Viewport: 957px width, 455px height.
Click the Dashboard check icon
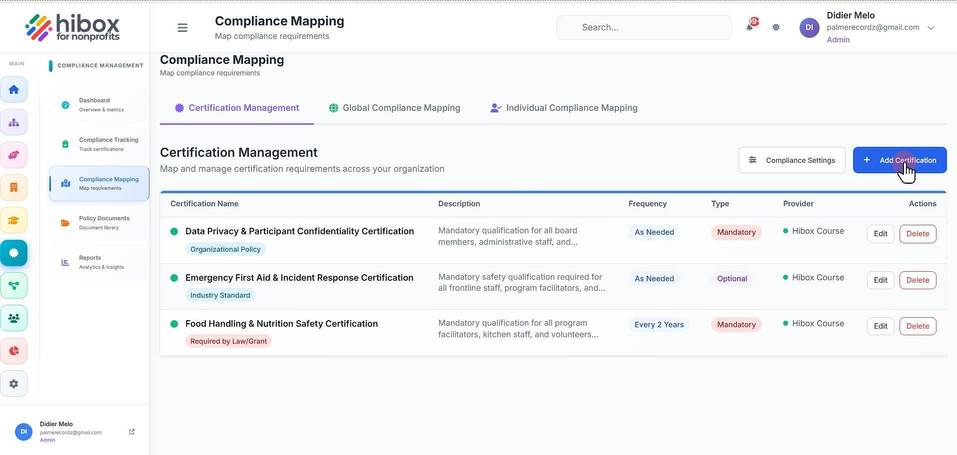pos(65,104)
